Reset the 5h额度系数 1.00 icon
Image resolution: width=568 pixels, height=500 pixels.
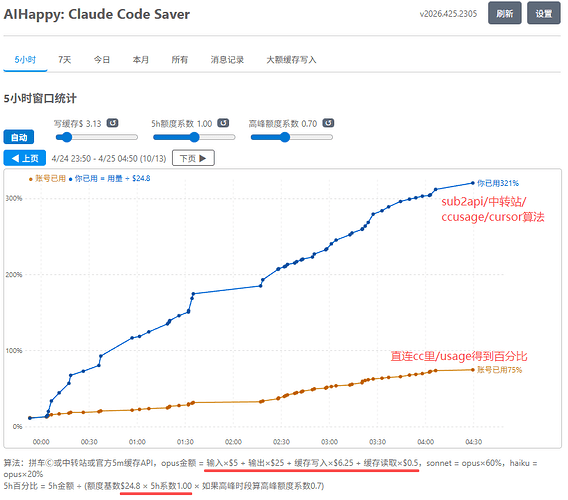223,124
